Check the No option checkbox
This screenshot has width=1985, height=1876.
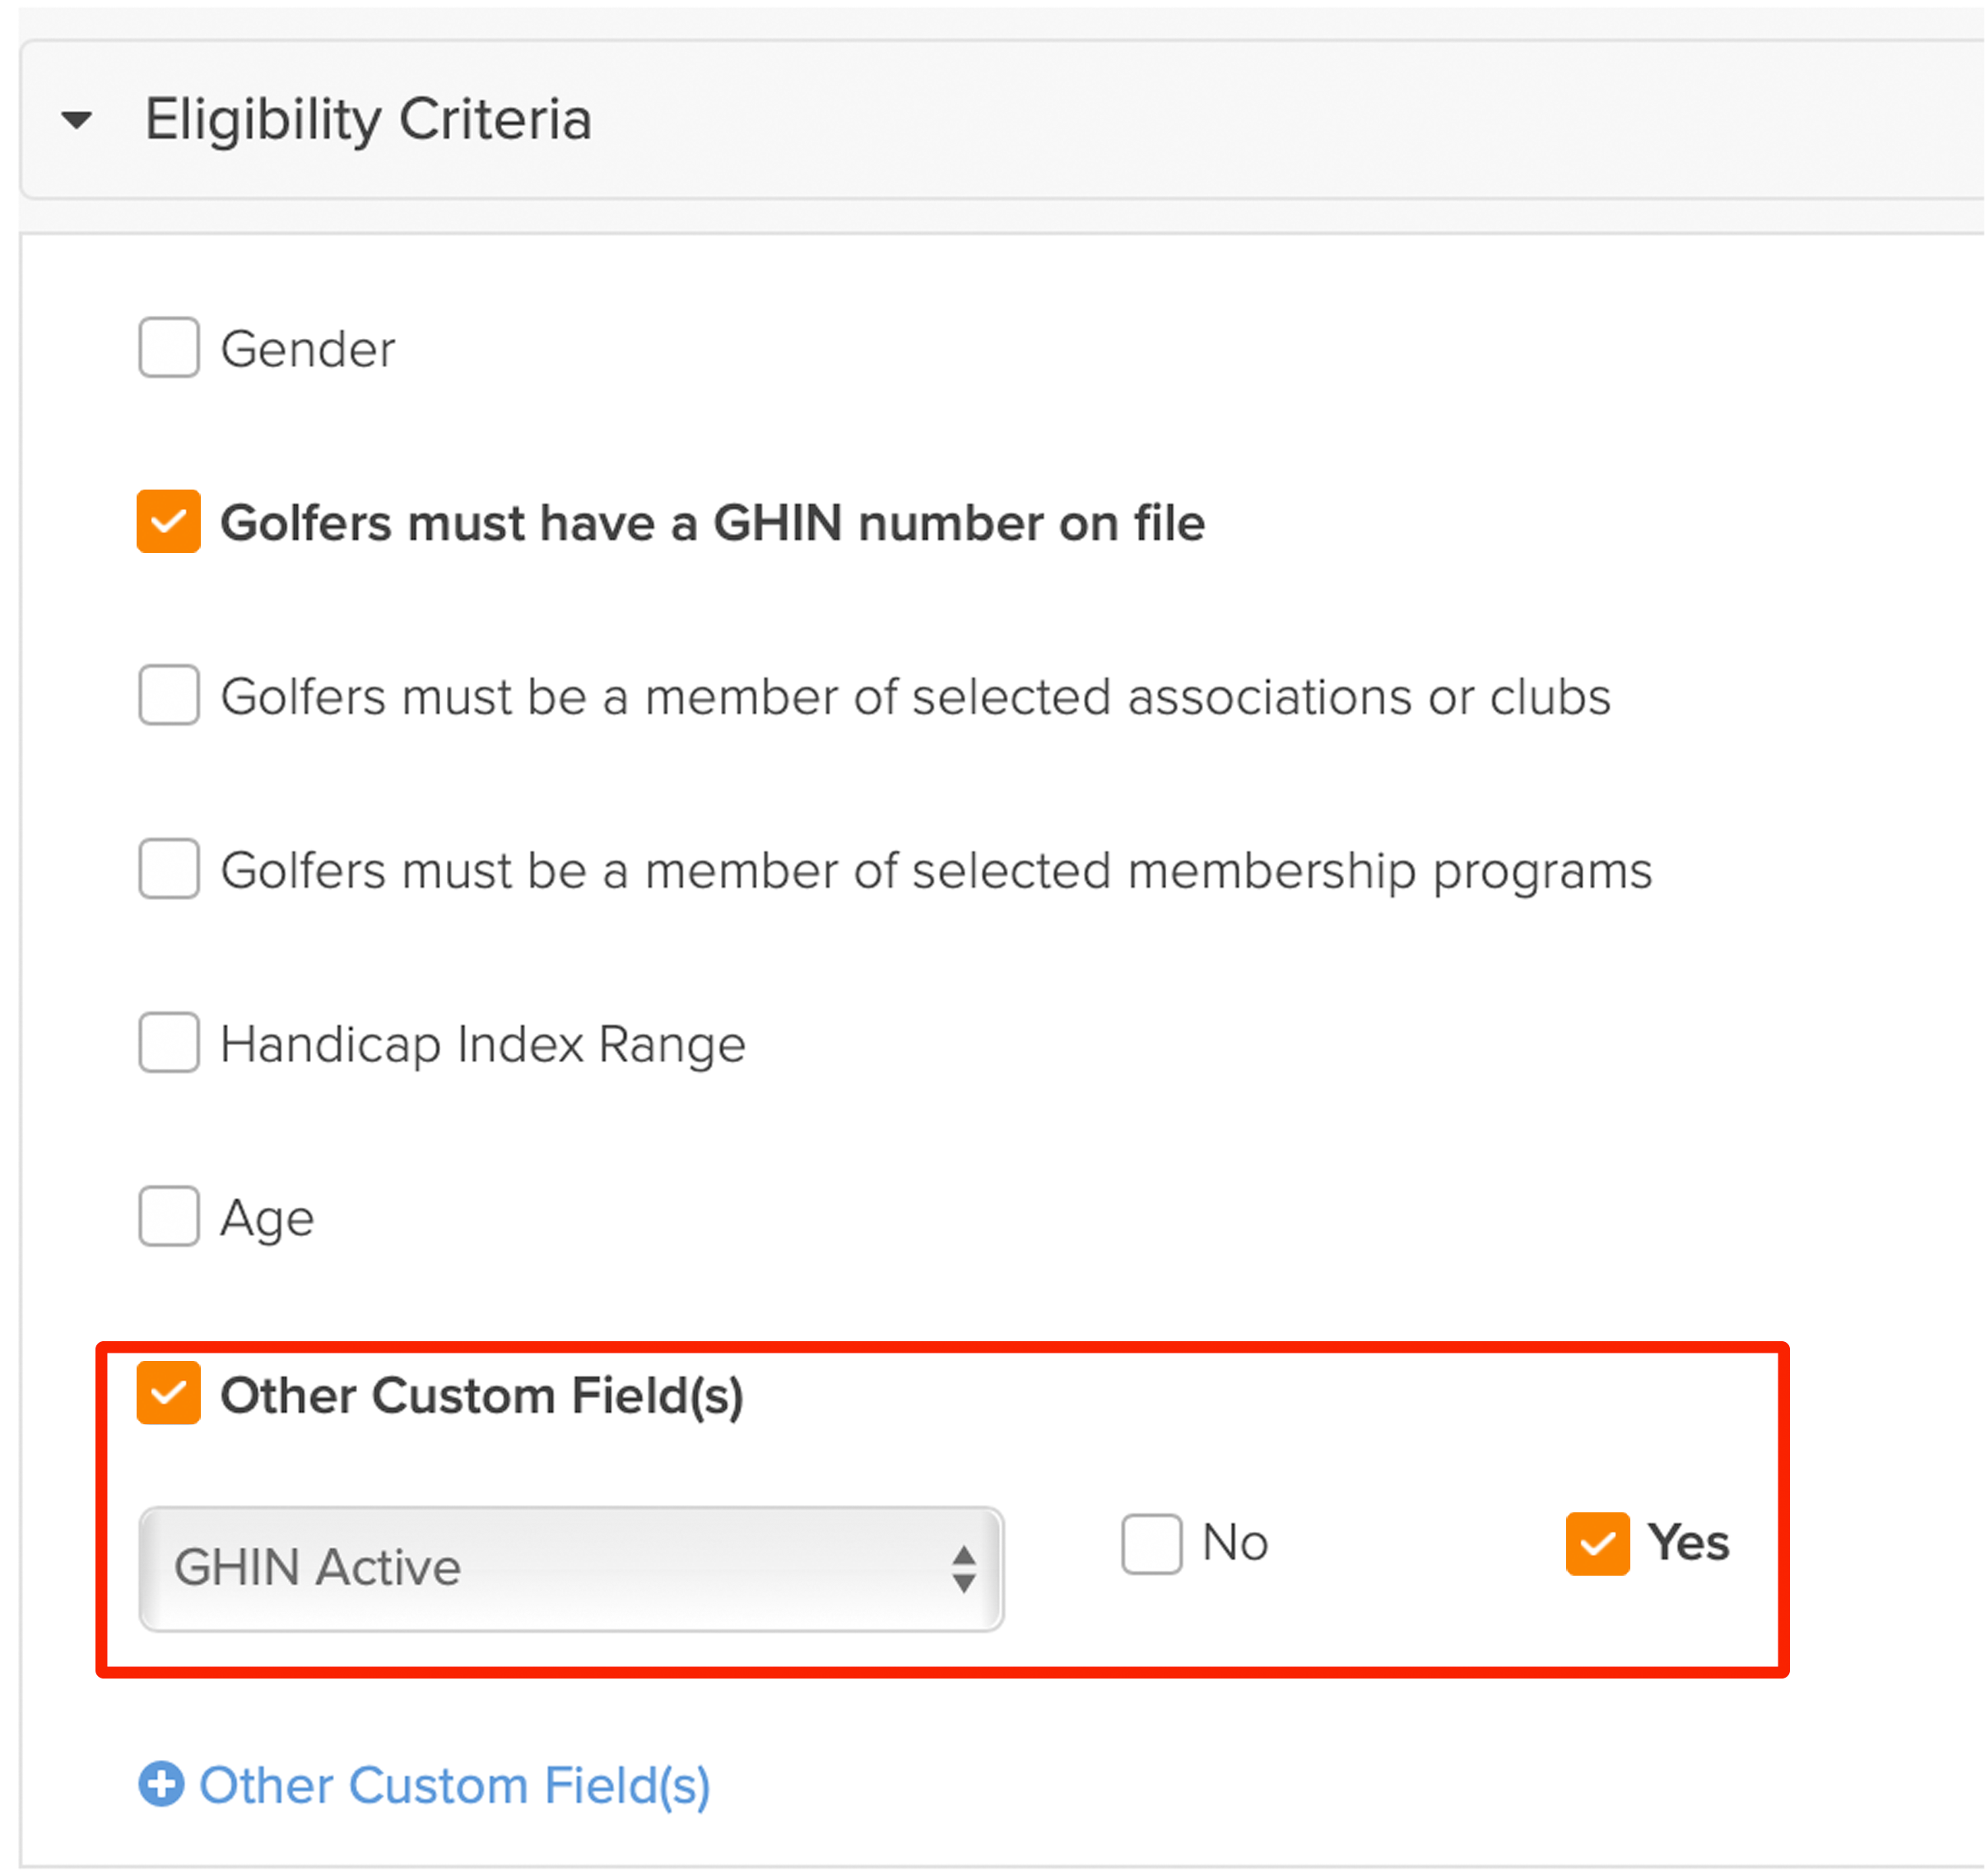coord(1152,1544)
